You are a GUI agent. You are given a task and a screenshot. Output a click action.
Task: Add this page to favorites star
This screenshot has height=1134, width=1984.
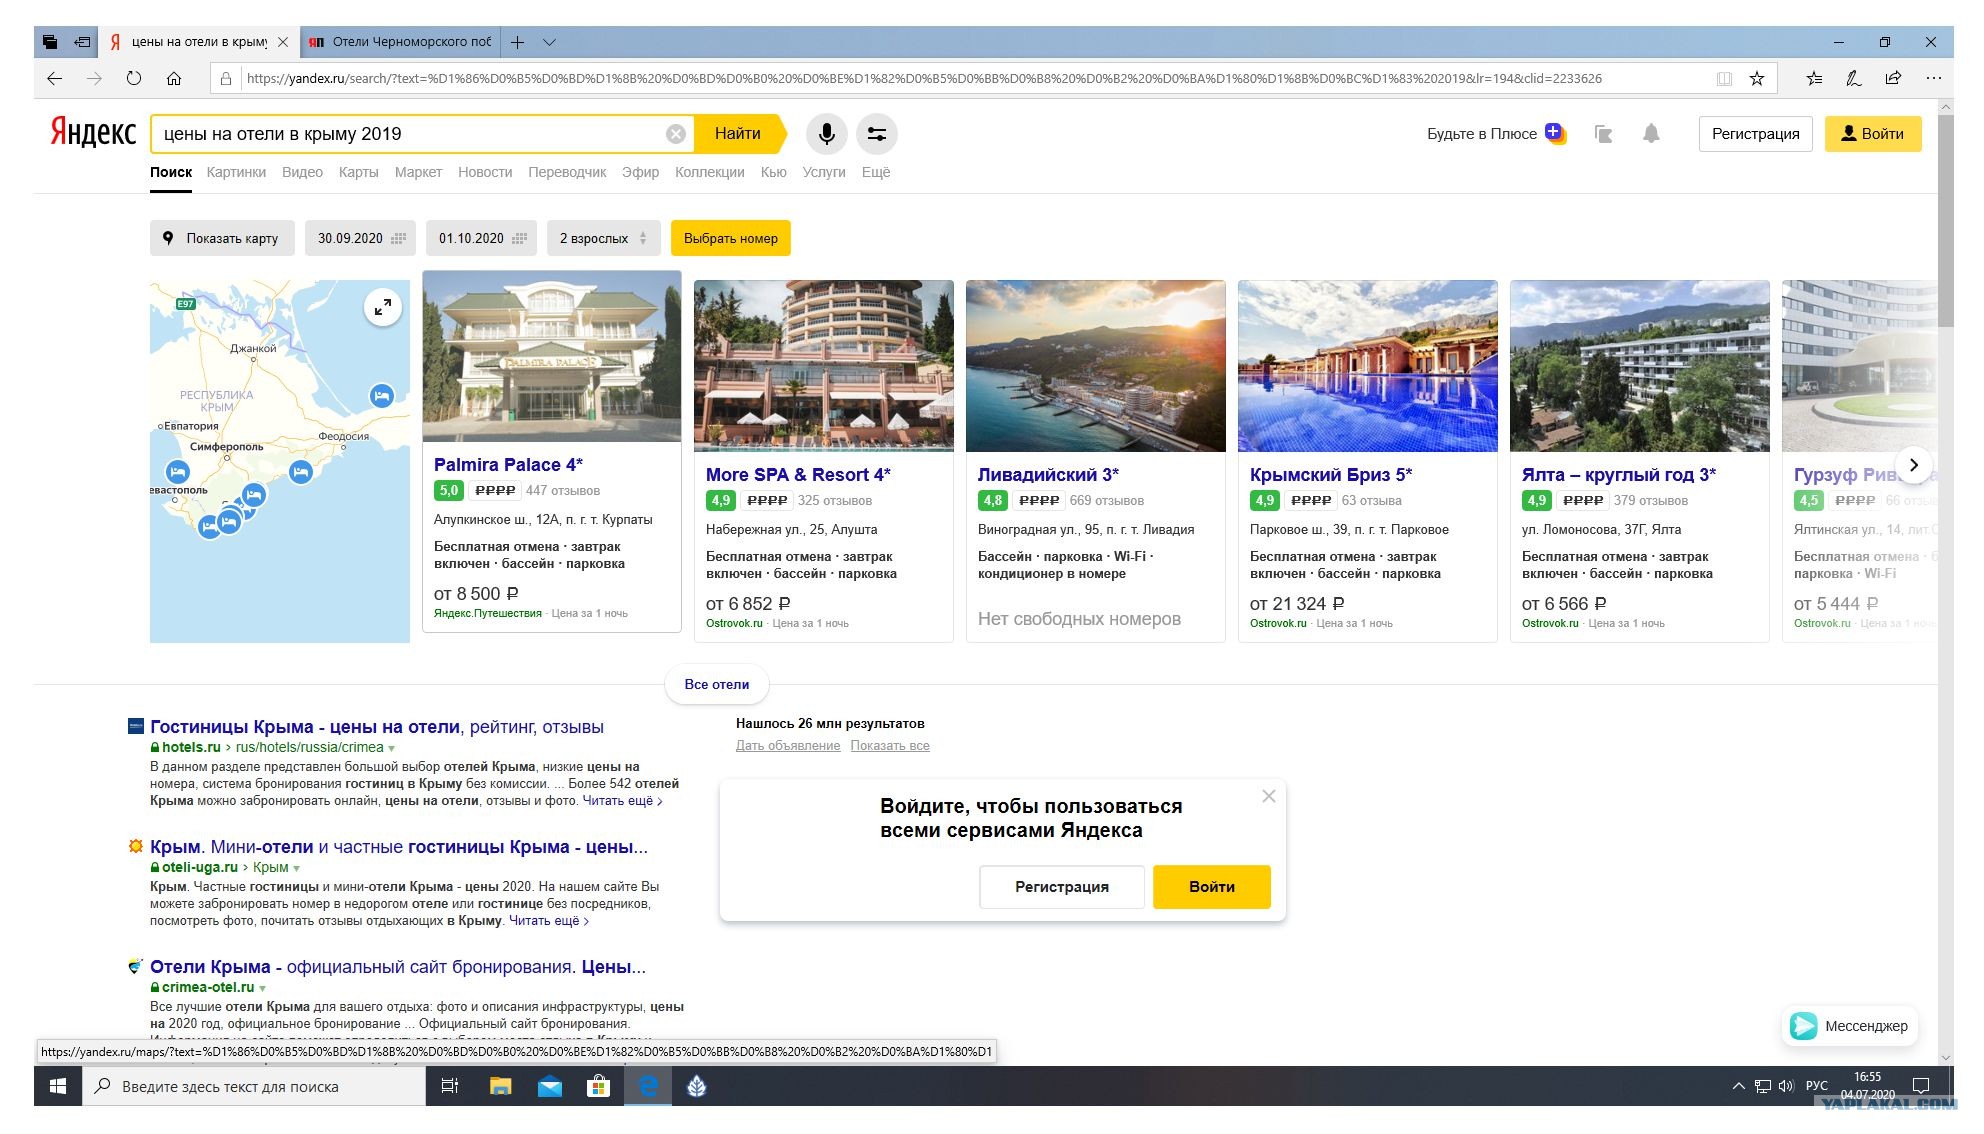1757,78
